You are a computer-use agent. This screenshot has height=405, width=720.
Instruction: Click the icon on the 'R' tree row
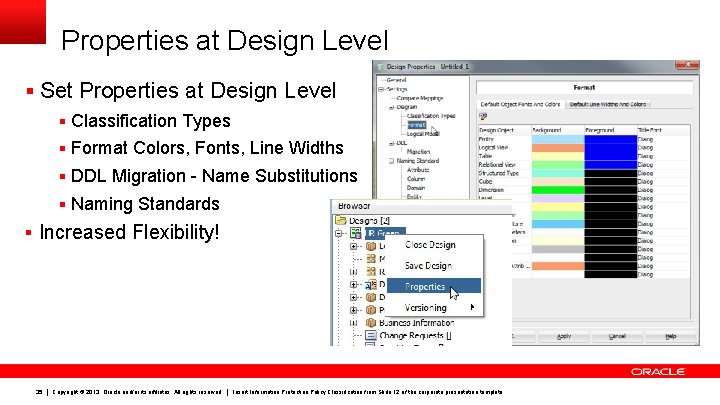coord(371,272)
